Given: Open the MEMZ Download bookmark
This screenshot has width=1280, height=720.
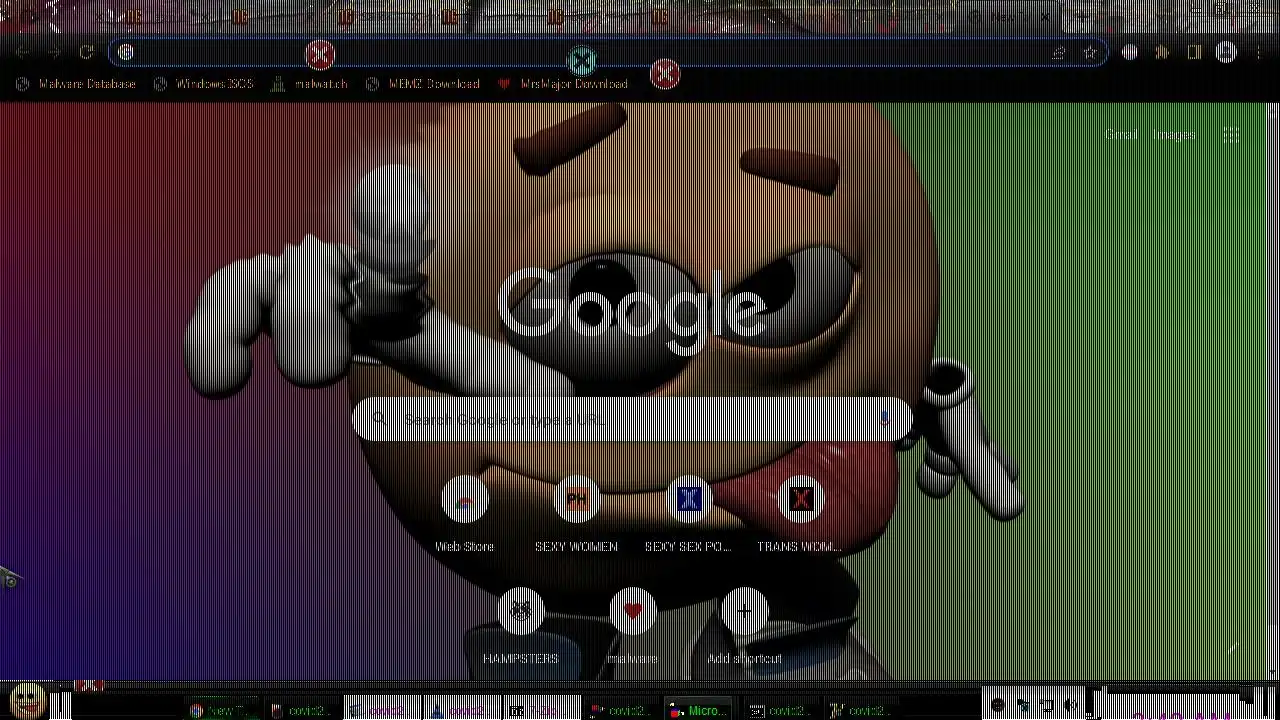Looking at the screenshot, I should [422, 84].
